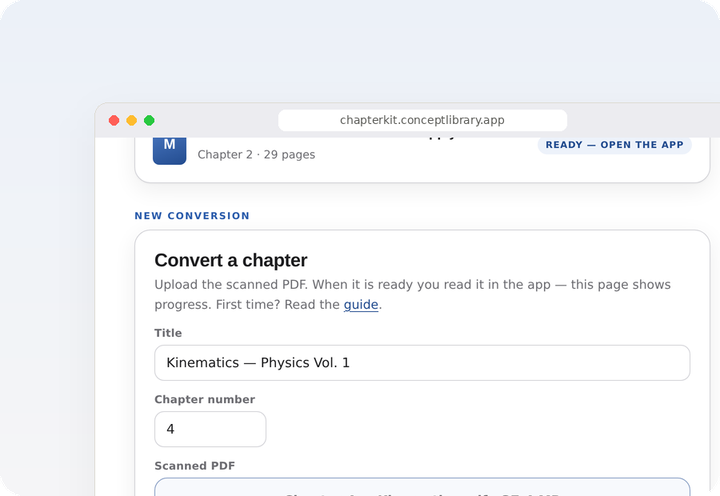This screenshot has width=720, height=496.
Task: Close the browser window with red button
Action: click(114, 120)
